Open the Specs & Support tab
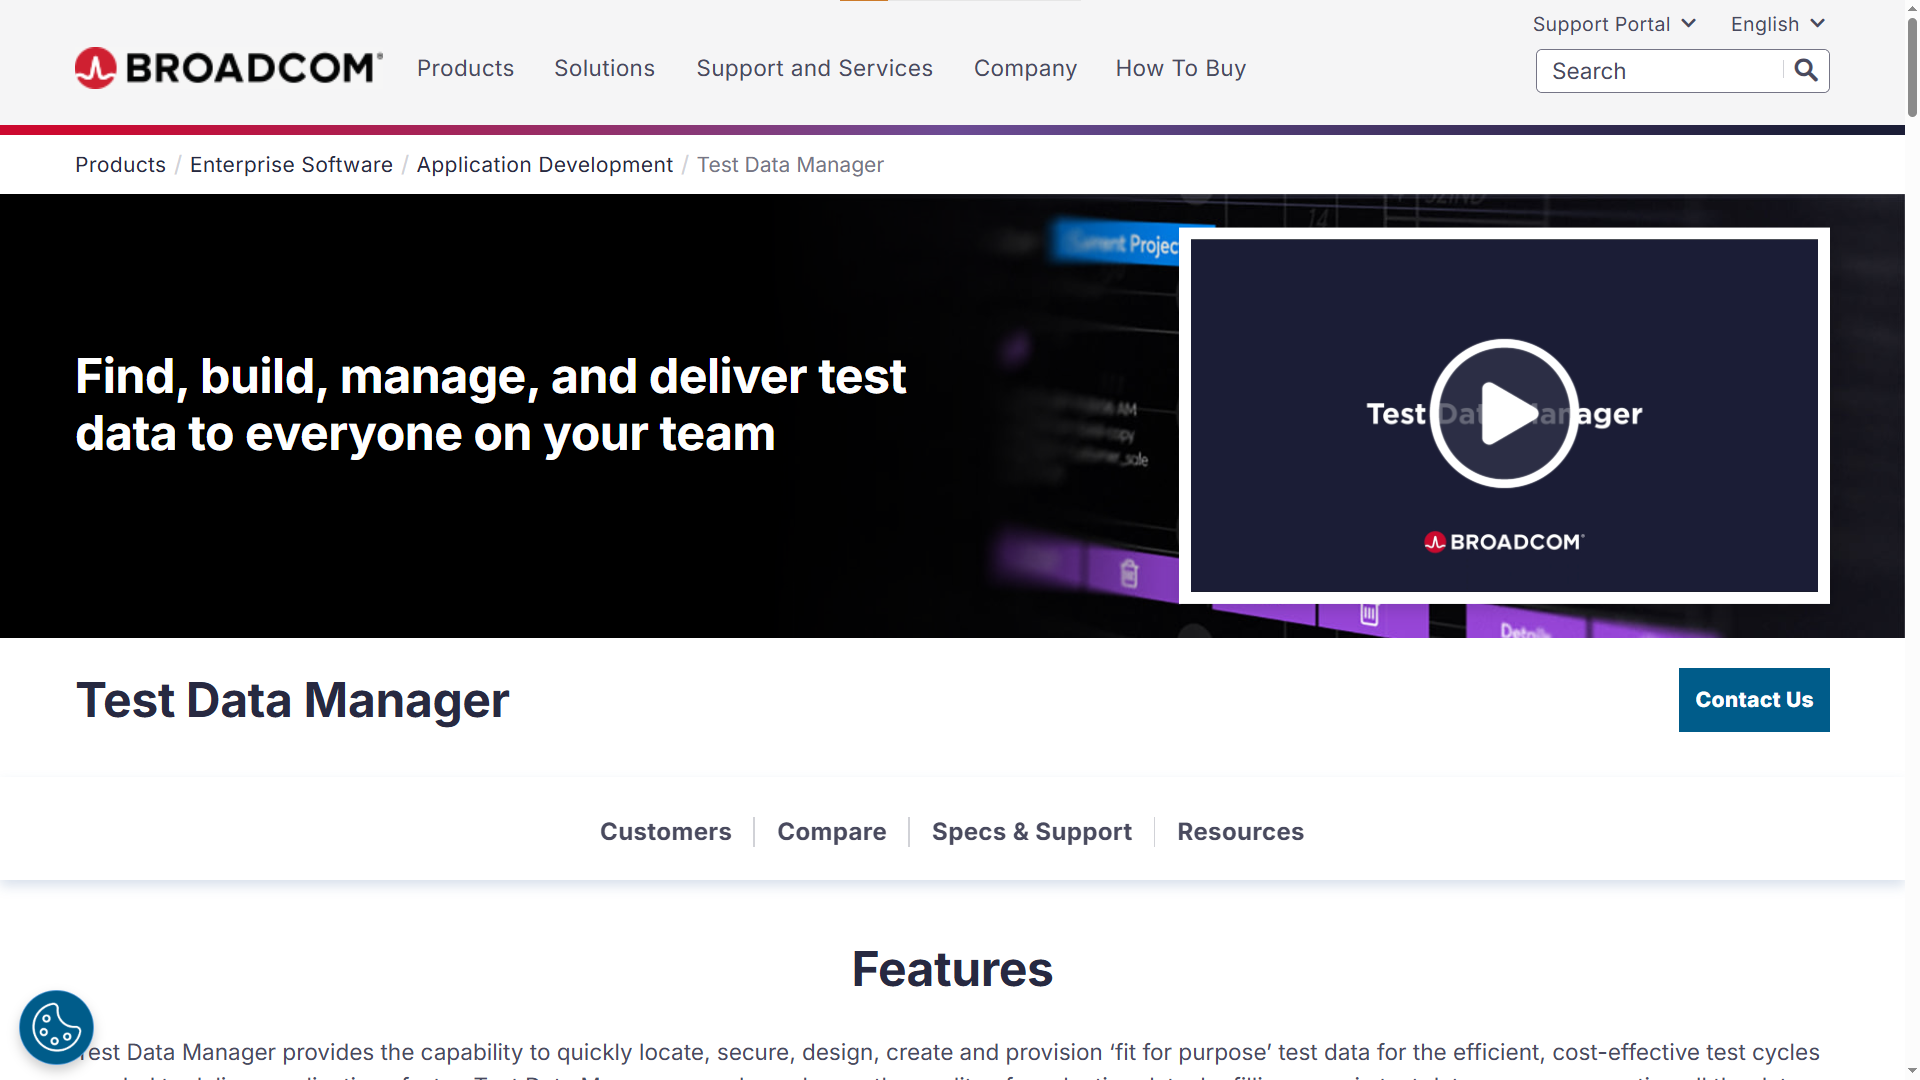1920x1080 pixels. (x=1031, y=831)
